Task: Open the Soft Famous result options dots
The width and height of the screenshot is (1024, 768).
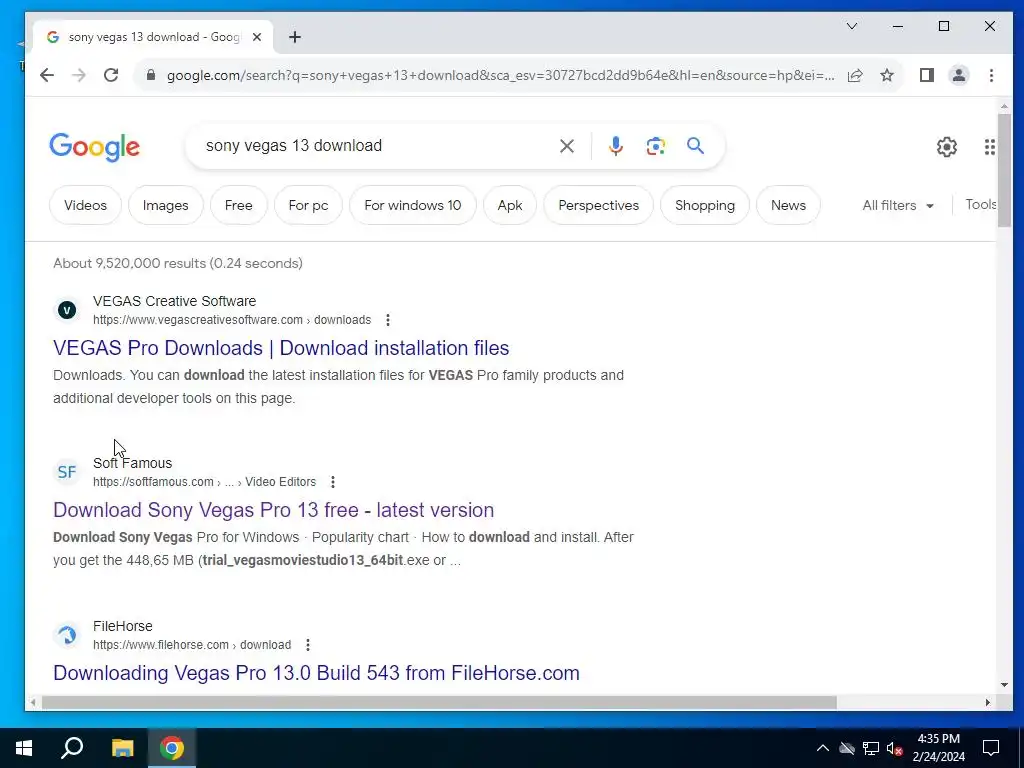Action: click(333, 482)
